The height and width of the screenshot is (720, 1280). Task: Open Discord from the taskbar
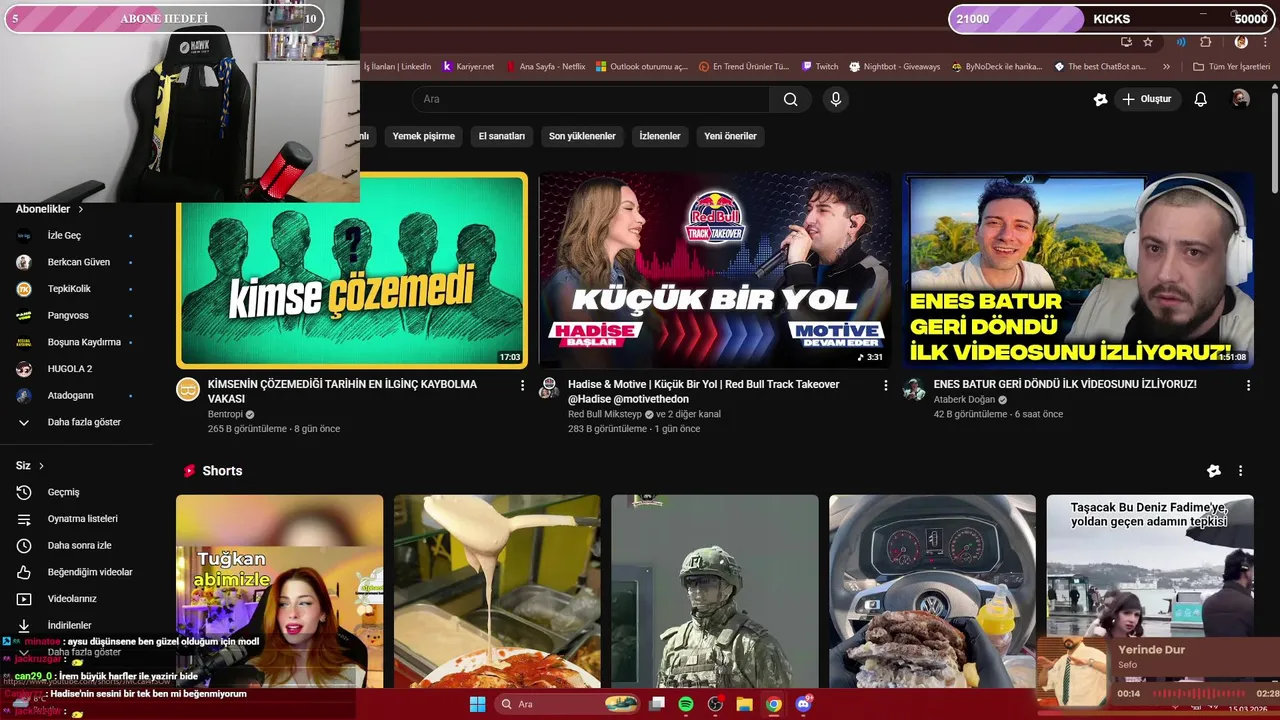803,704
